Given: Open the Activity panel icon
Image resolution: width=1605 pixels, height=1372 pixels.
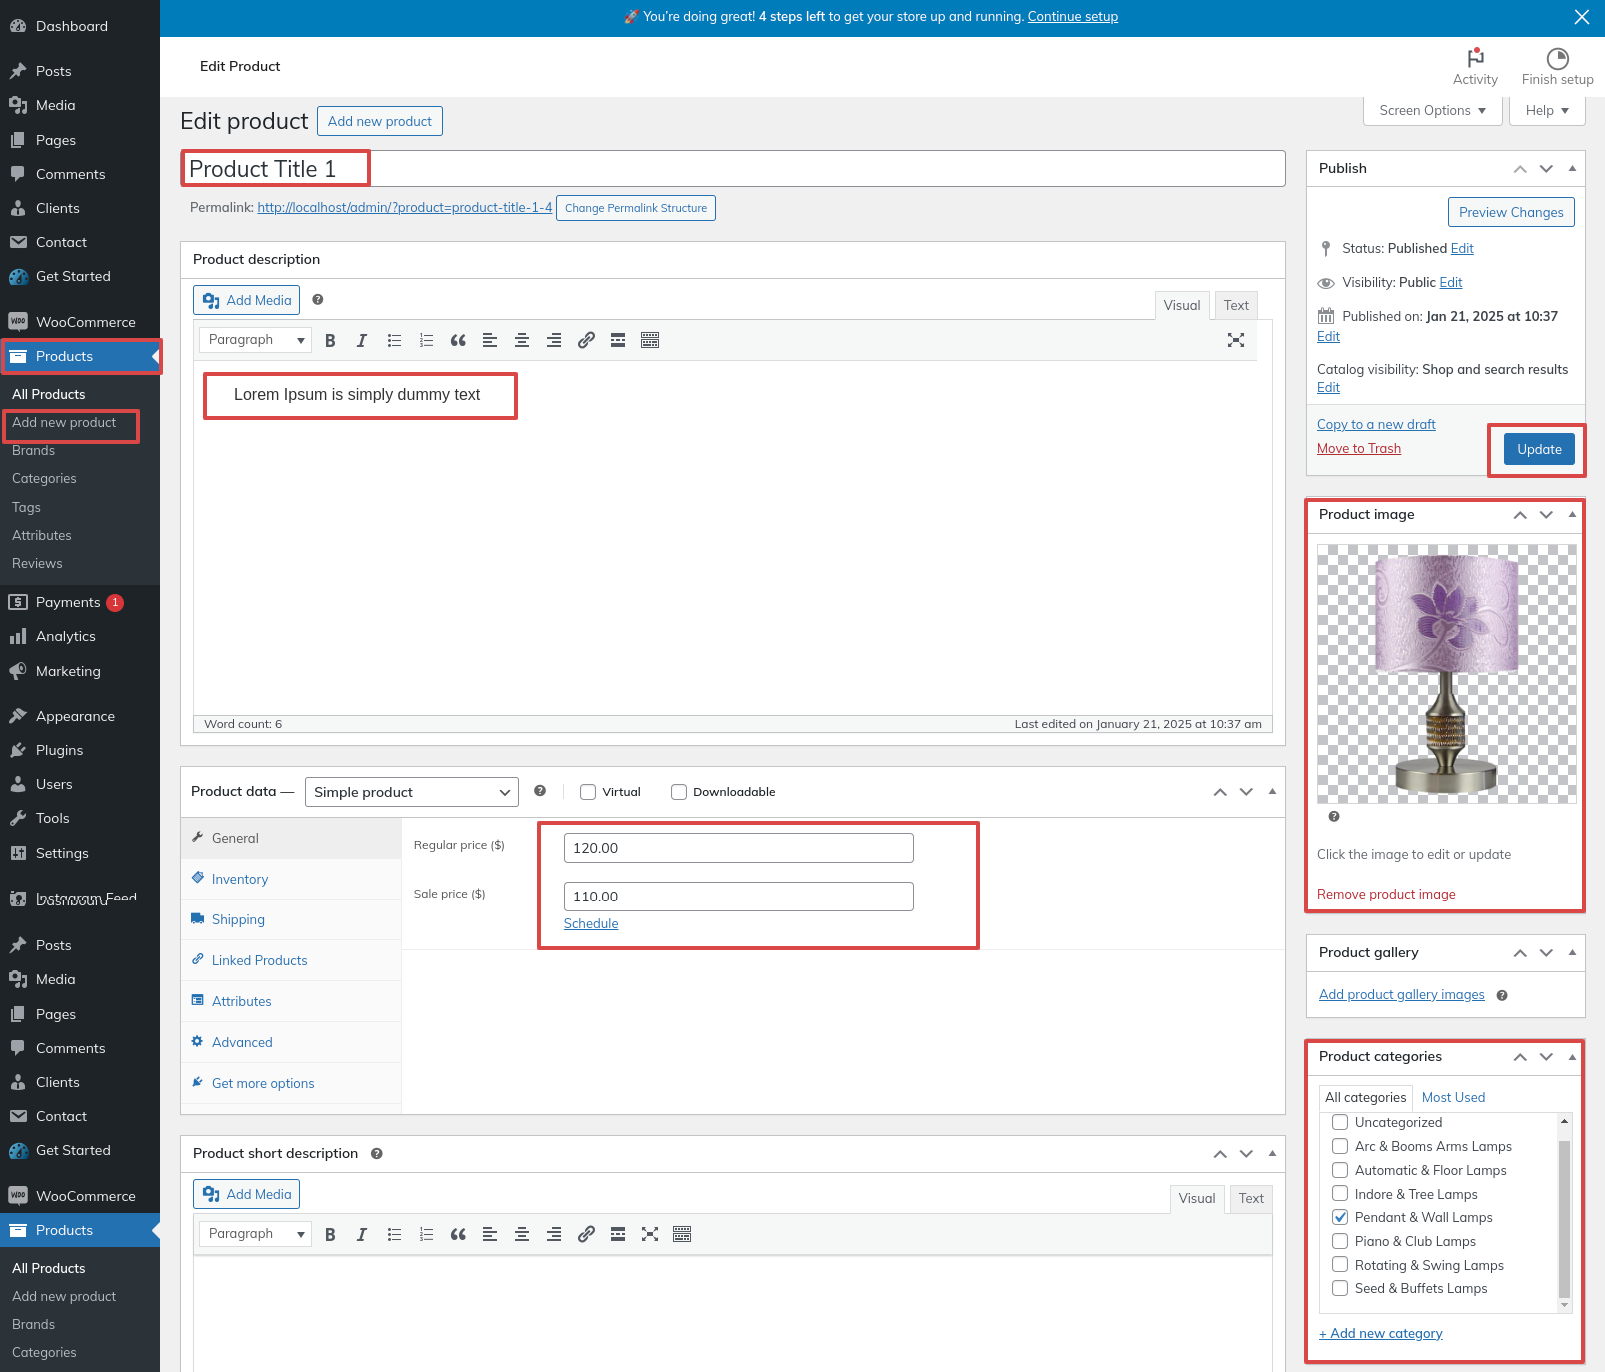Looking at the screenshot, I should (1475, 67).
